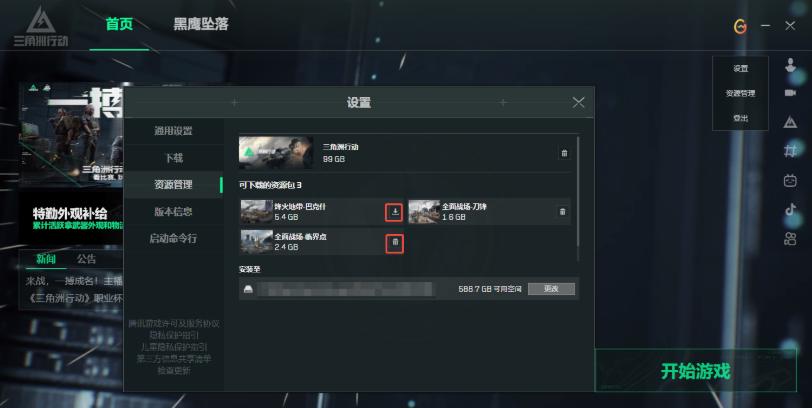Delete the 全面战场-刀锋 resource pack
Viewport: 812px width, 408px height.
(x=562, y=212)
